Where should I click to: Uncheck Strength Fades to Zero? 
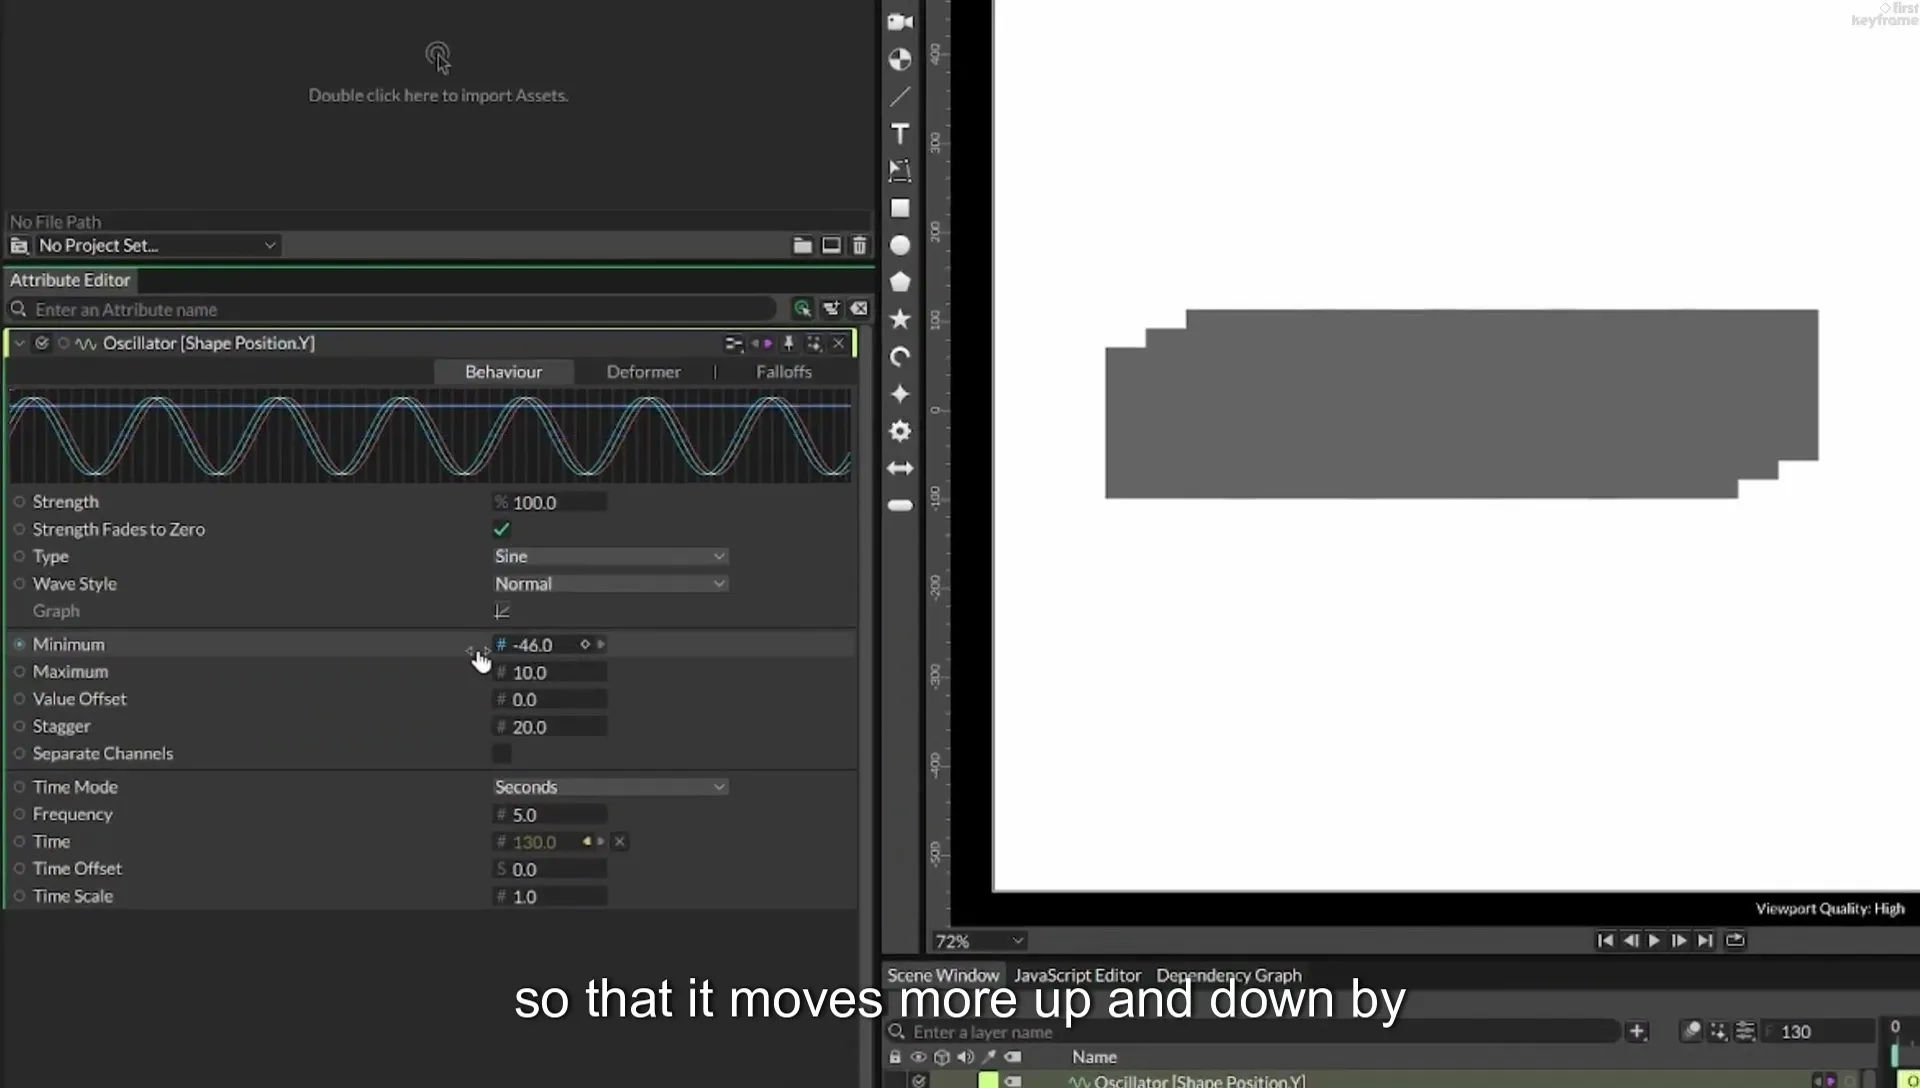(x=502, y=529)
